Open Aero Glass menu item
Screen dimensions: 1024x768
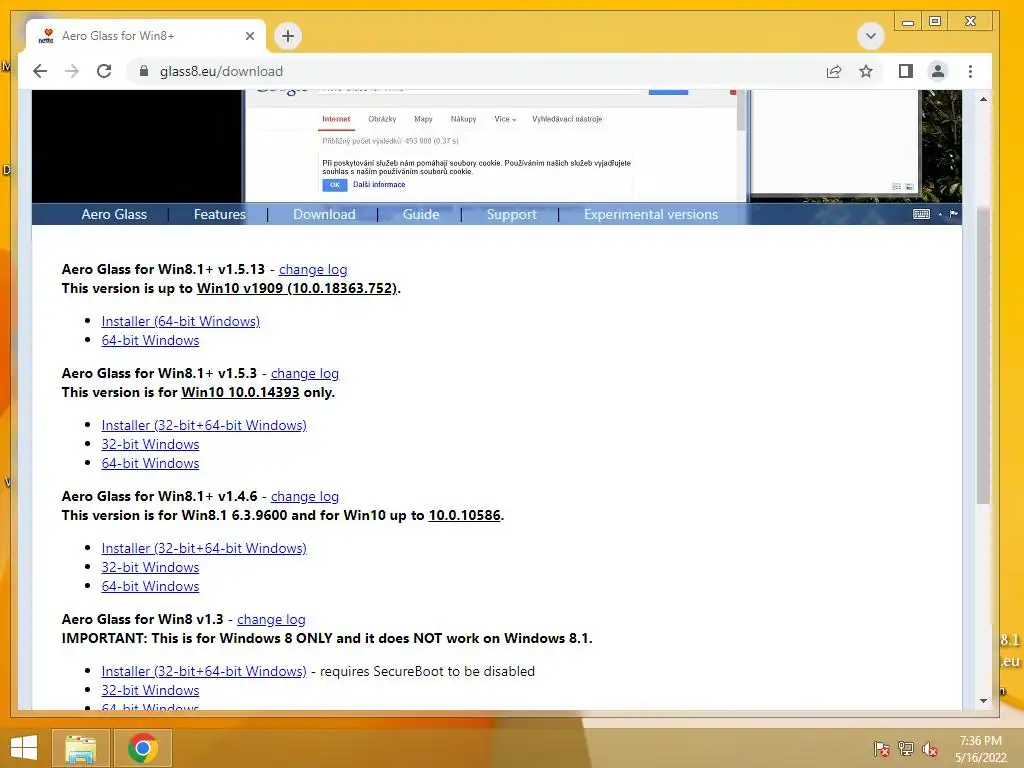114,214
